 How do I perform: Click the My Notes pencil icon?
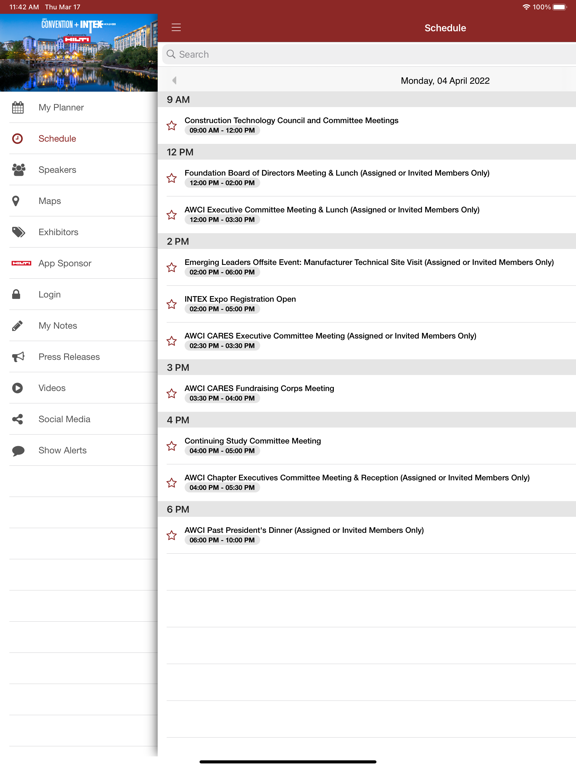pos(17,325)
